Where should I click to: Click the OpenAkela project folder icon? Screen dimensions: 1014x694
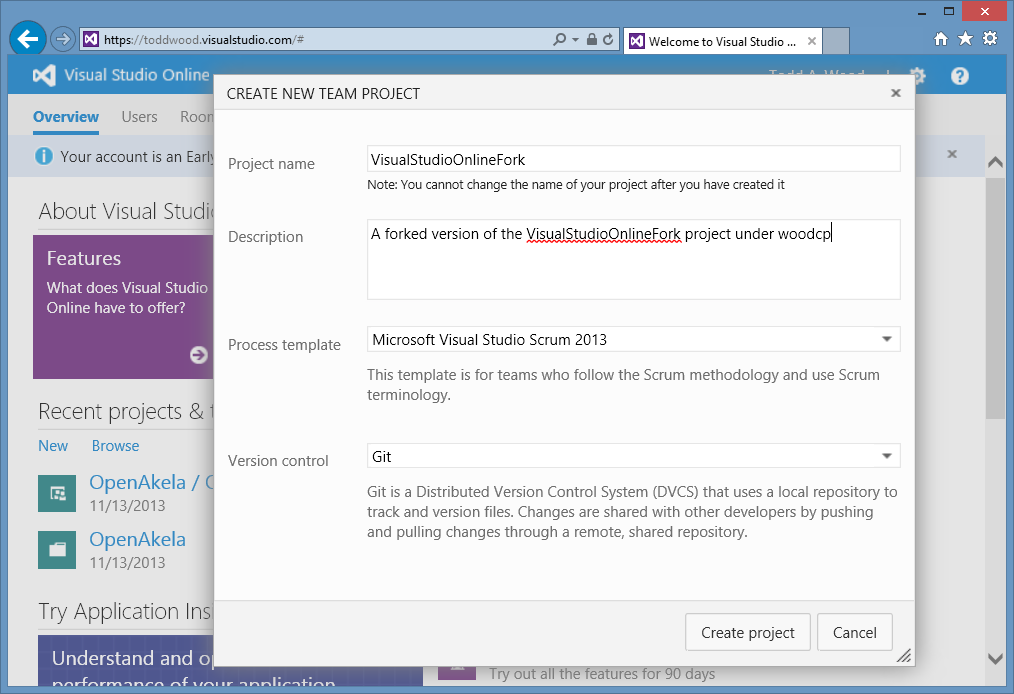tap(57, 550)
